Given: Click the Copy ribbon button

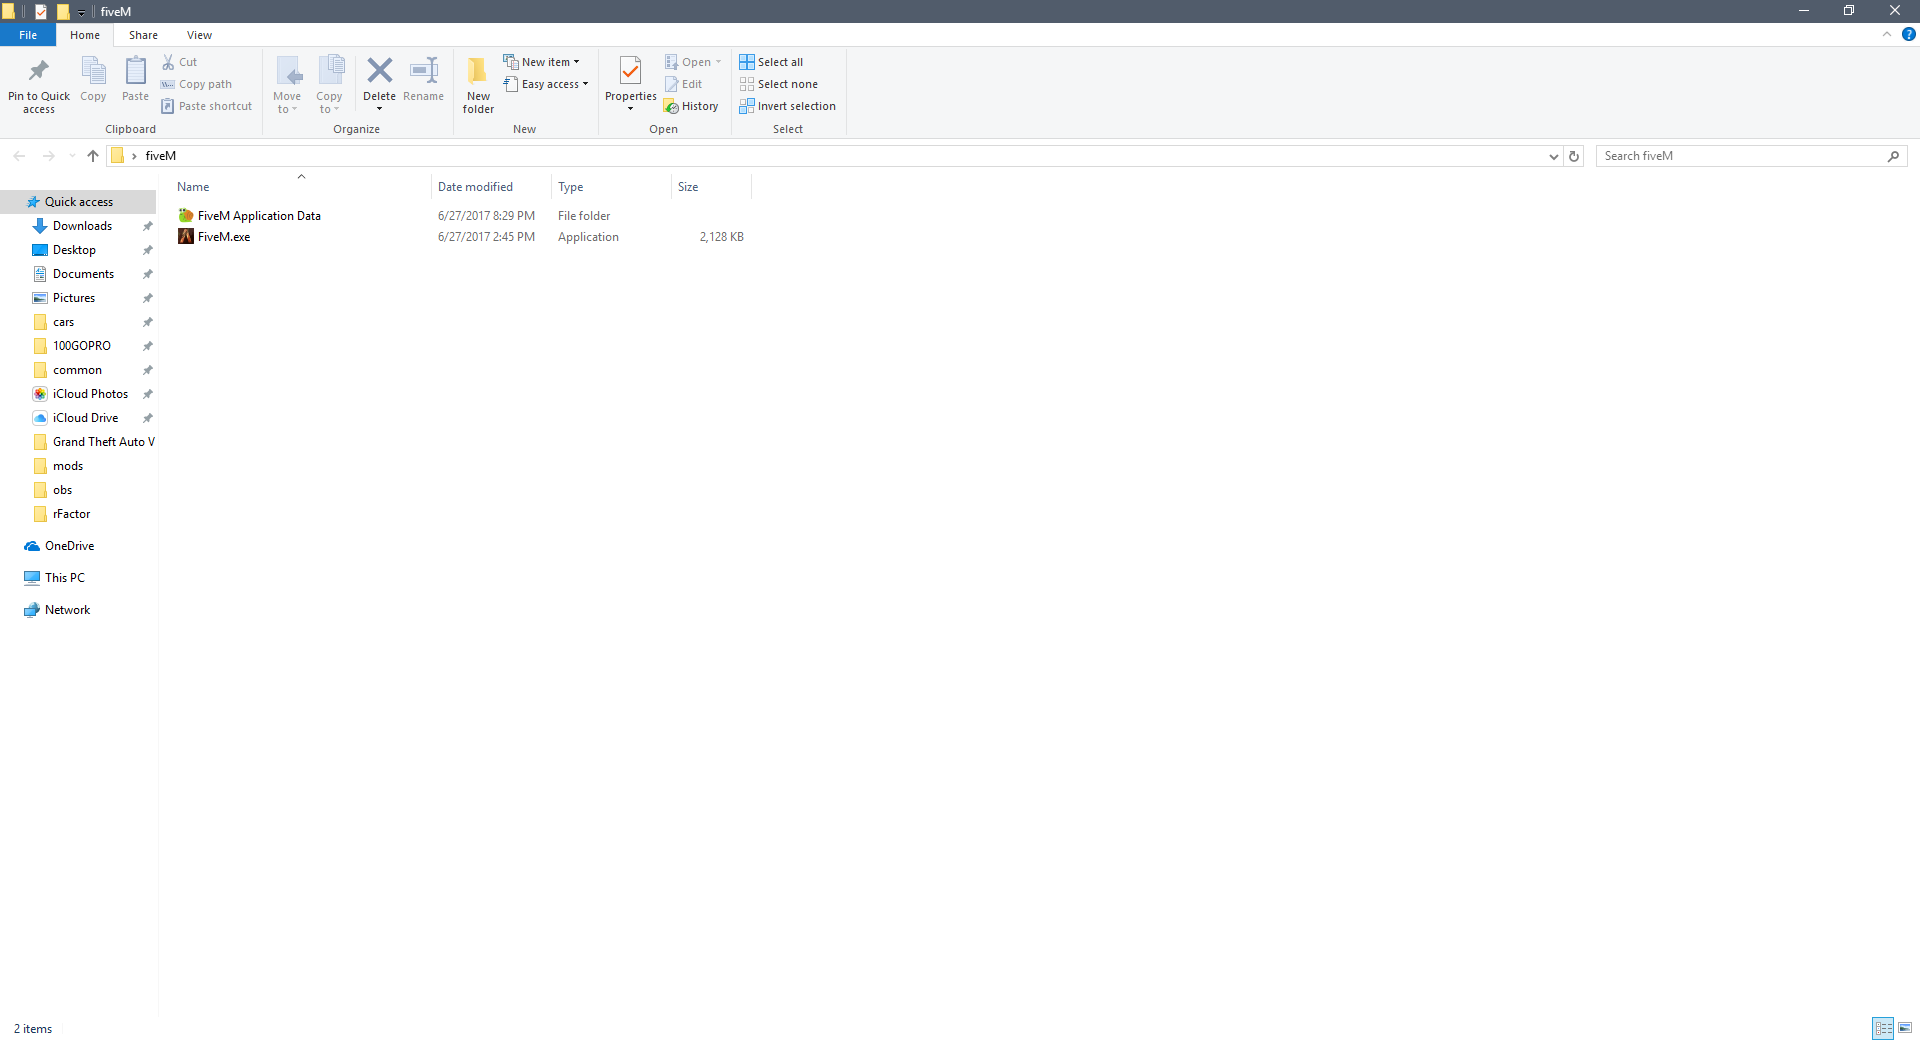Looking at the screenshot, I should (x=93, y=79).
